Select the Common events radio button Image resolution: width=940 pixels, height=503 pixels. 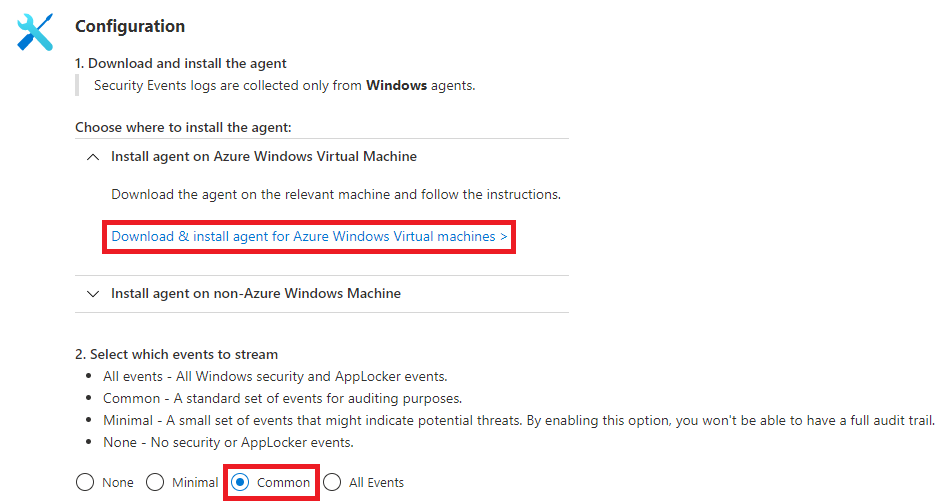(x=240, y=483)
